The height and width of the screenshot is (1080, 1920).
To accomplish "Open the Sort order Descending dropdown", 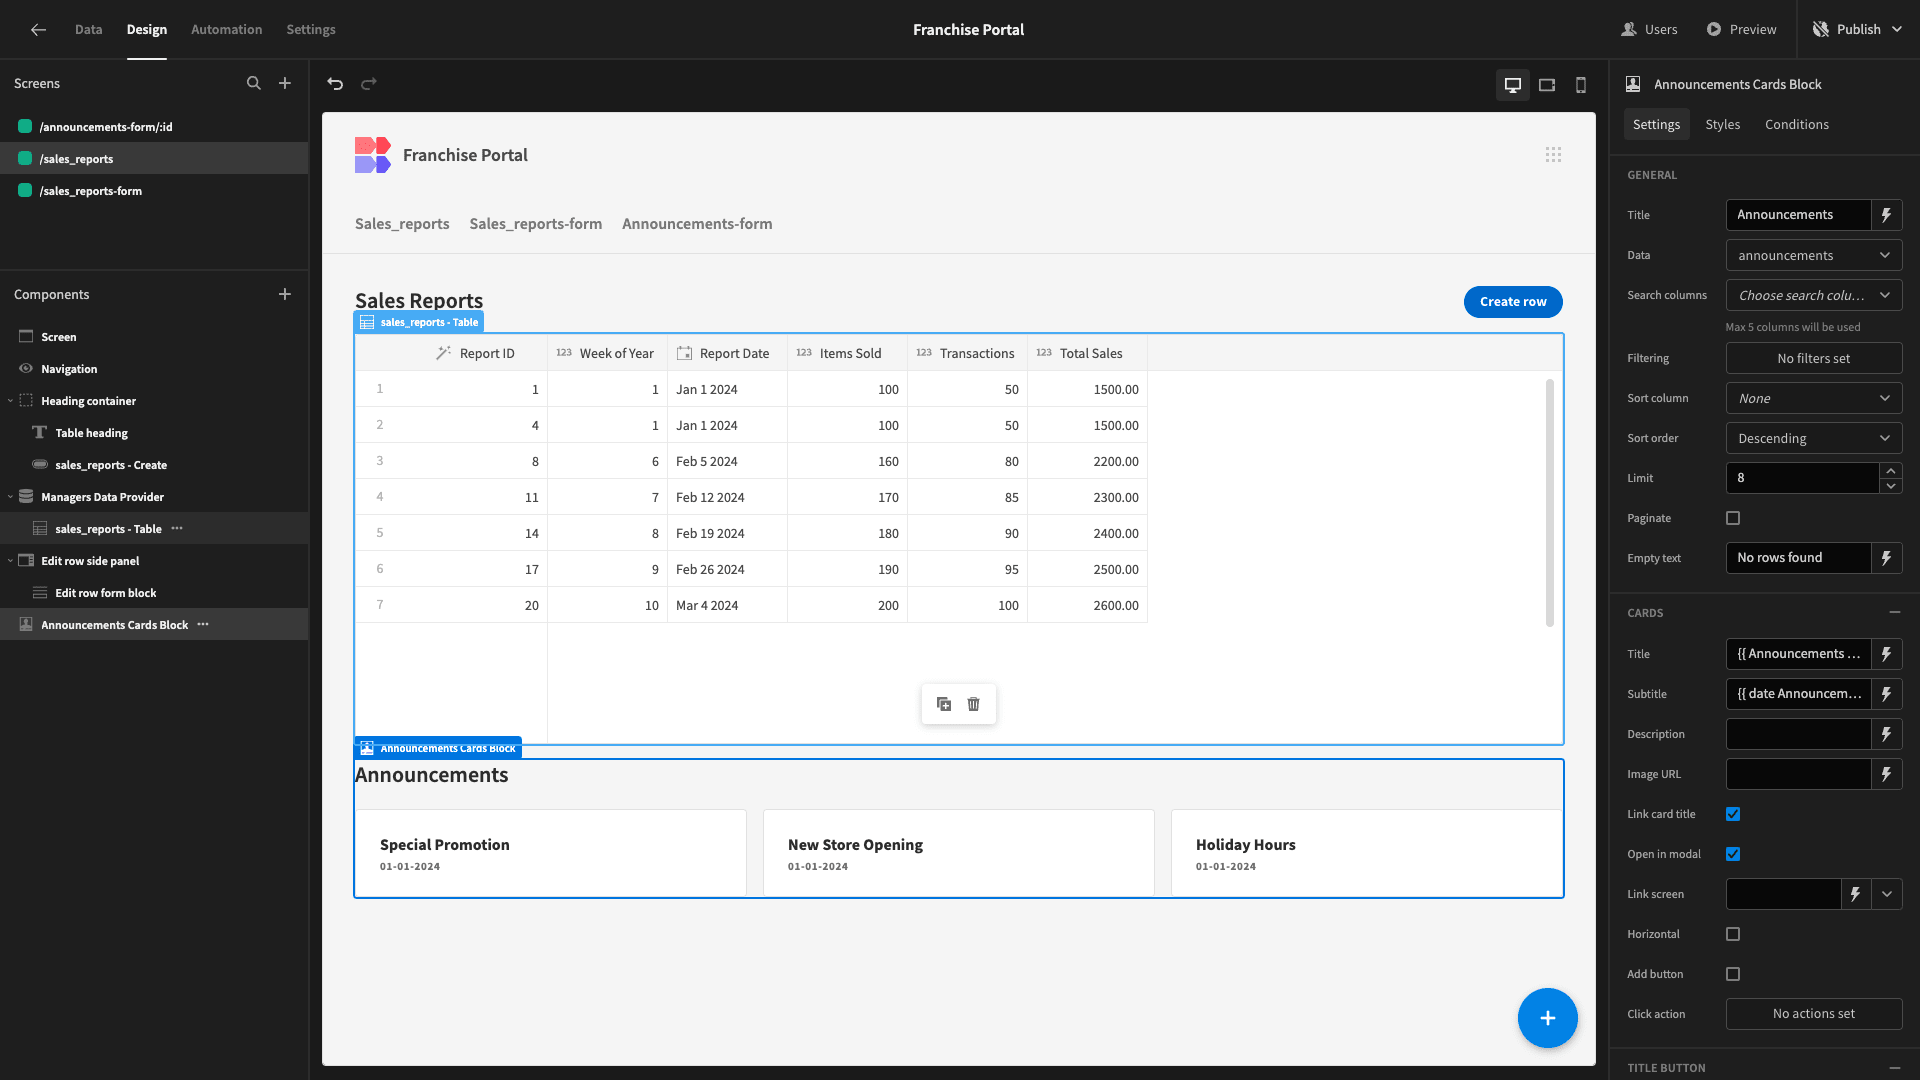I will 1814,438.
